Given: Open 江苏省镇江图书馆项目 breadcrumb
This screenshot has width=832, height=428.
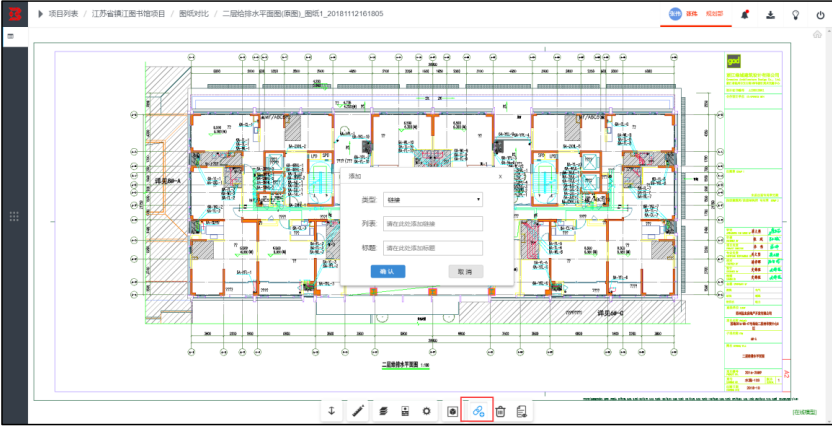Looking at the screenshot, I should [128, 14].
